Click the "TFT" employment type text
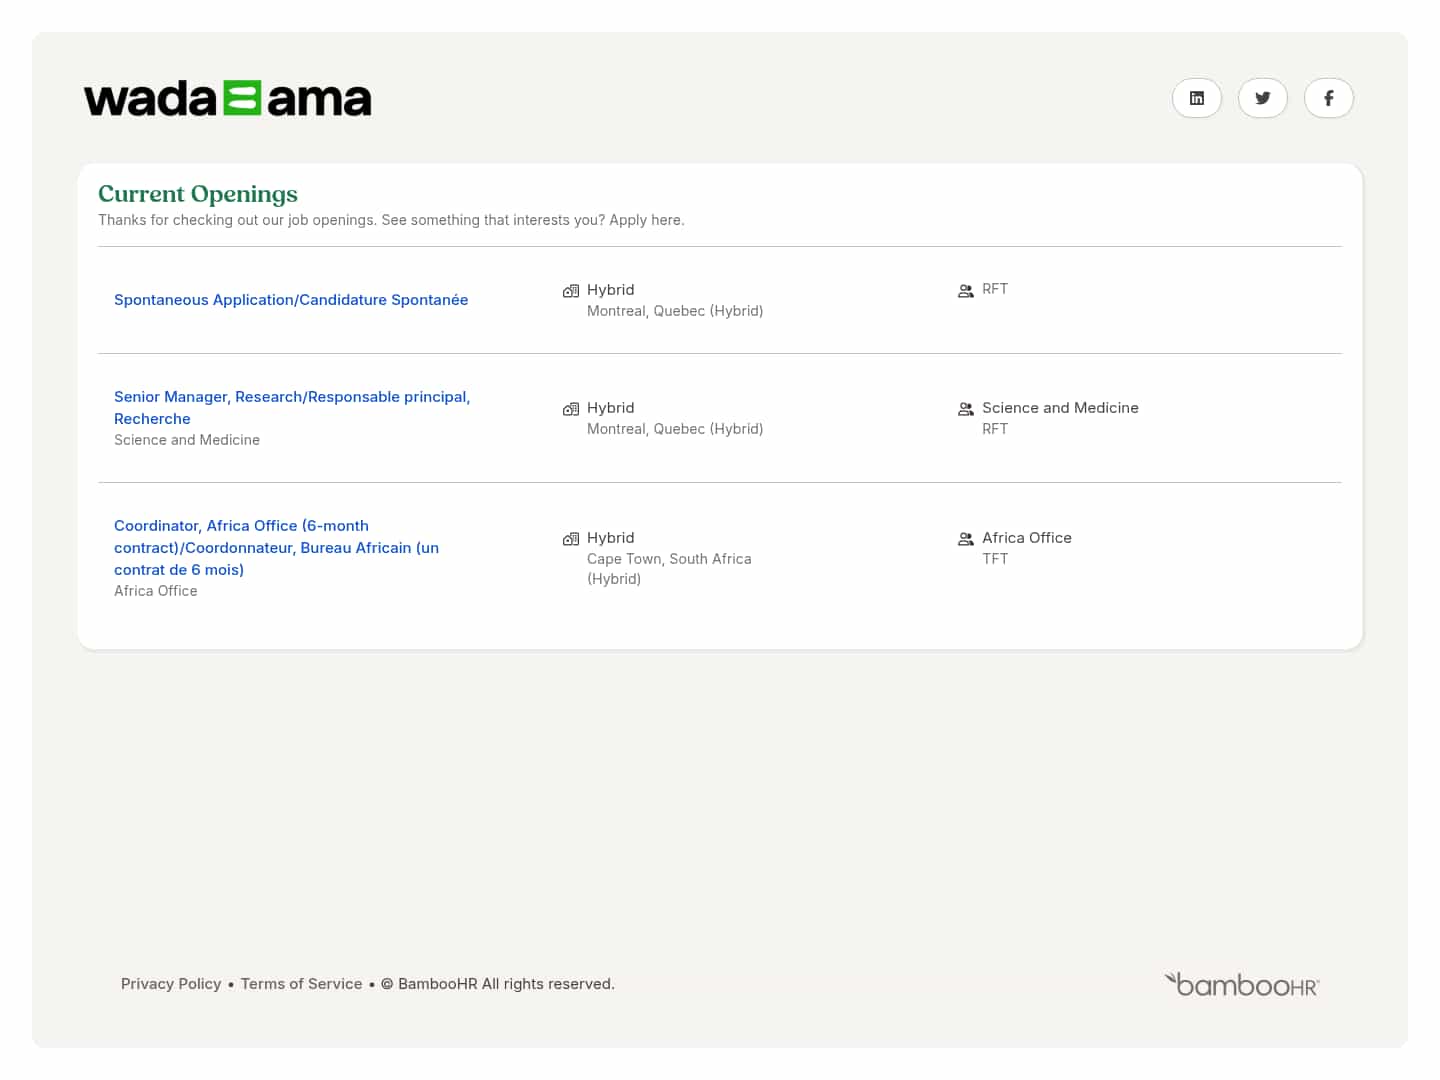The width and height of the screenshot is (1440, 1080). 995,559
